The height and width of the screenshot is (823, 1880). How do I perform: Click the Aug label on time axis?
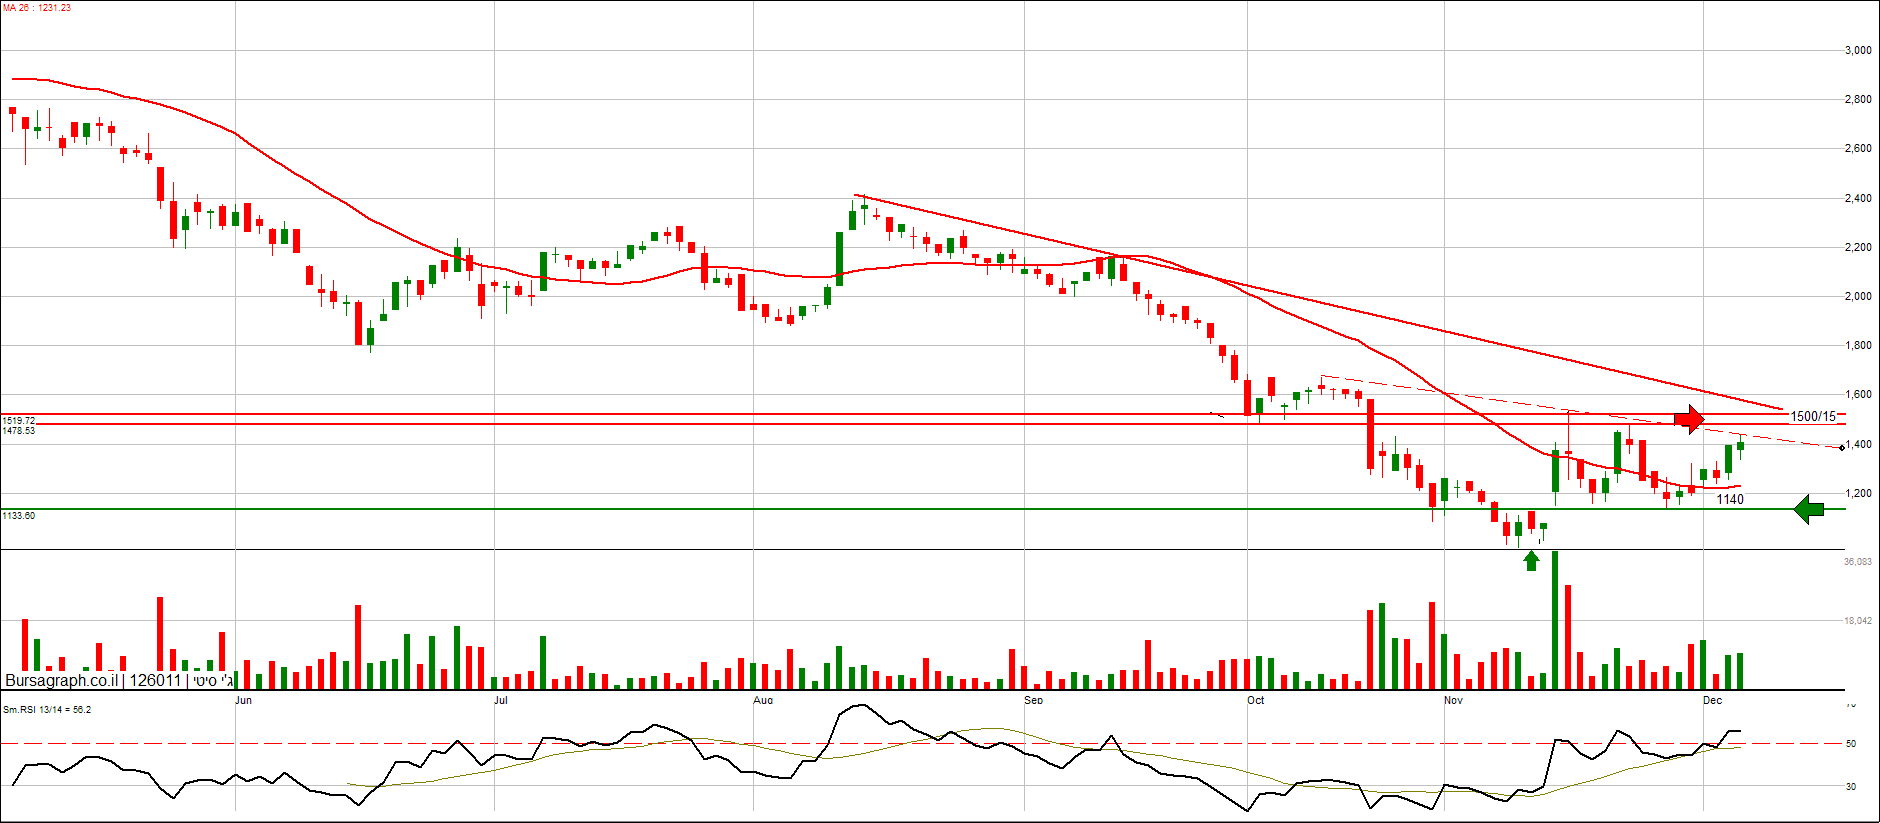(763, 700)
